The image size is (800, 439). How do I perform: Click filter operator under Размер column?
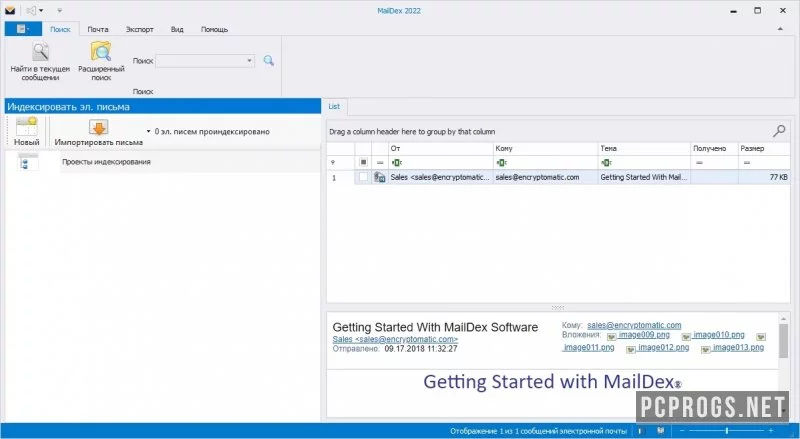tap(746, 163)
